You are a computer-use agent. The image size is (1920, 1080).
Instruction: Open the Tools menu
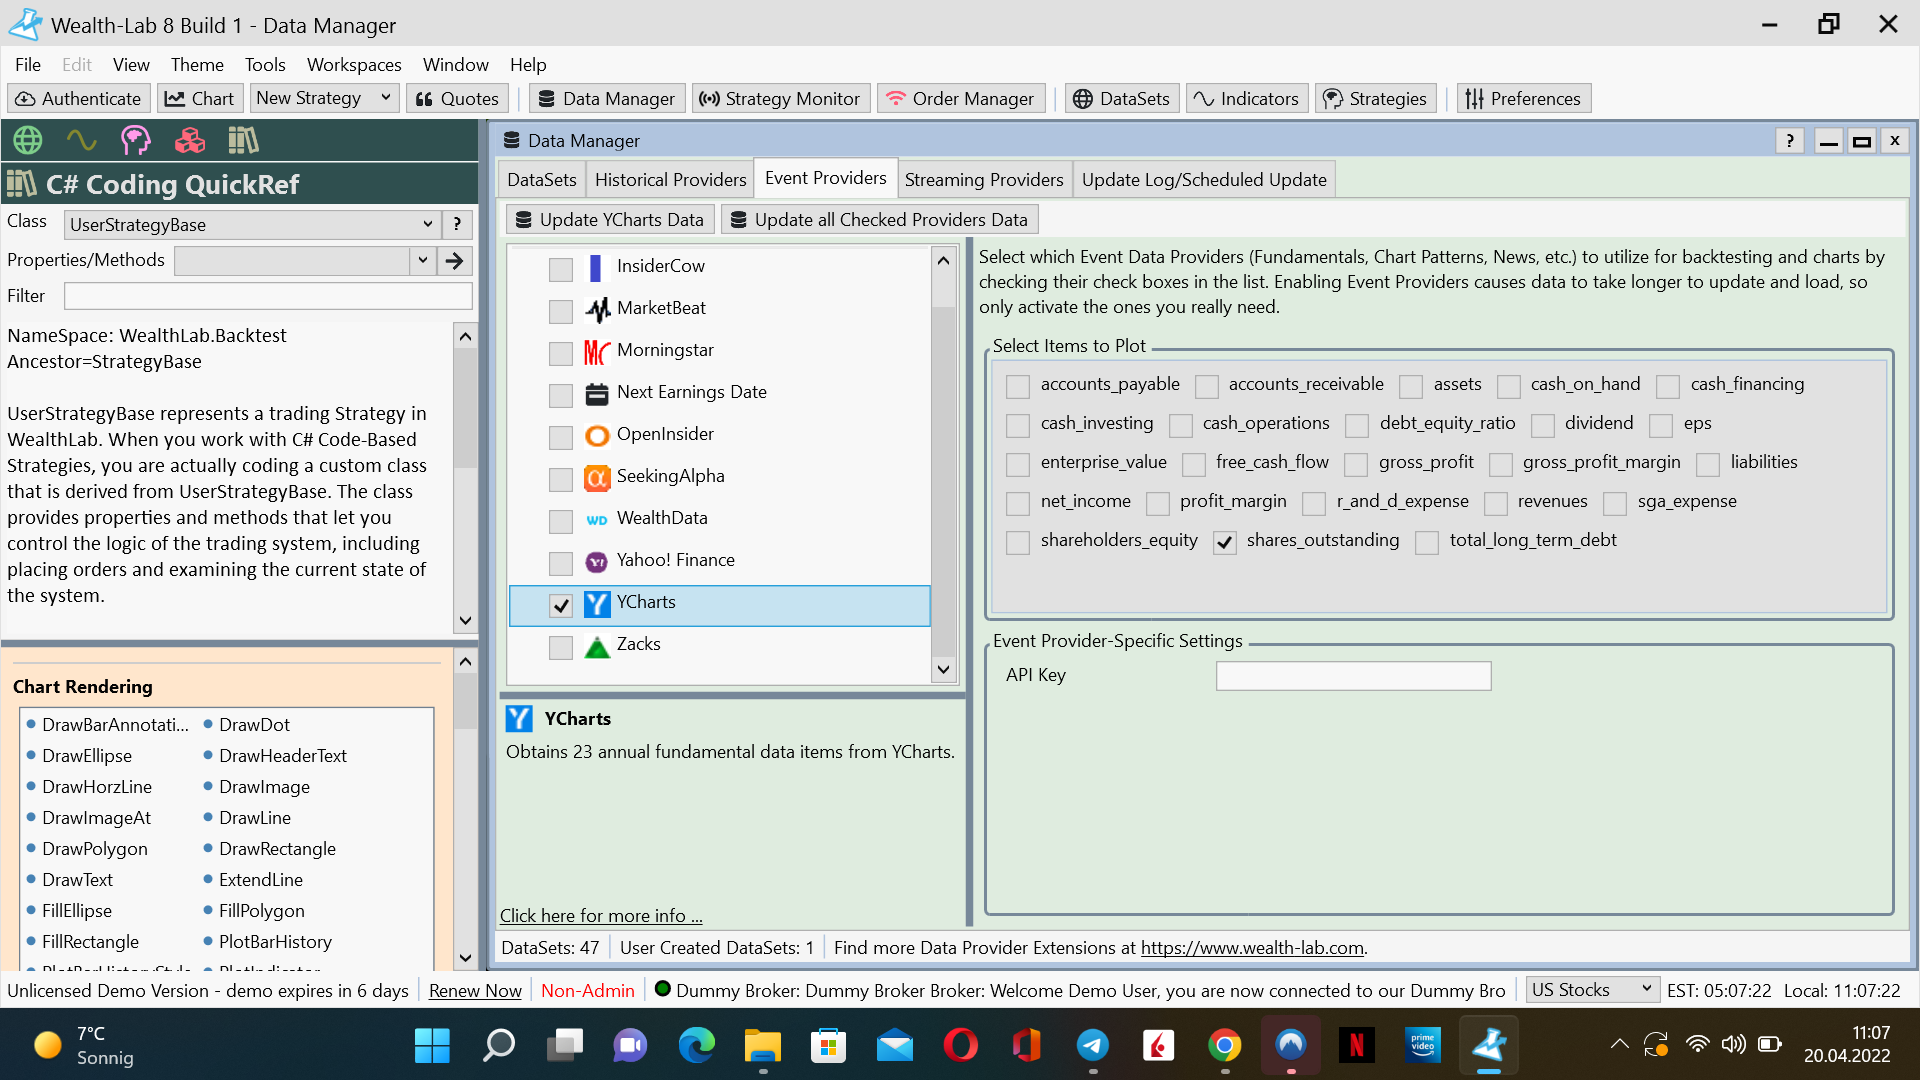click(x=265, y=64)
